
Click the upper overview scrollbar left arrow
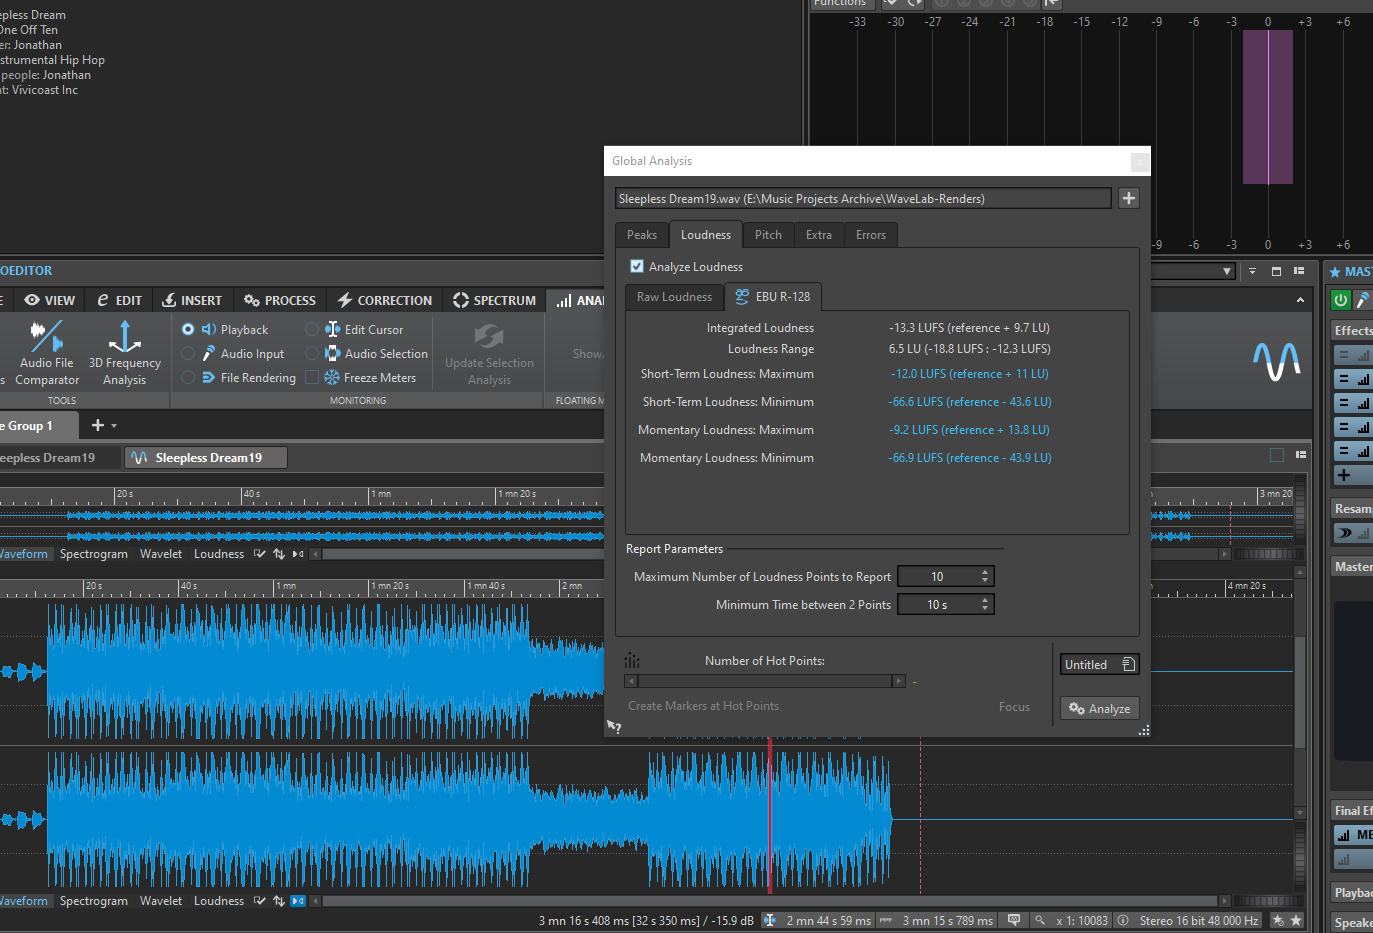(316, 554)
